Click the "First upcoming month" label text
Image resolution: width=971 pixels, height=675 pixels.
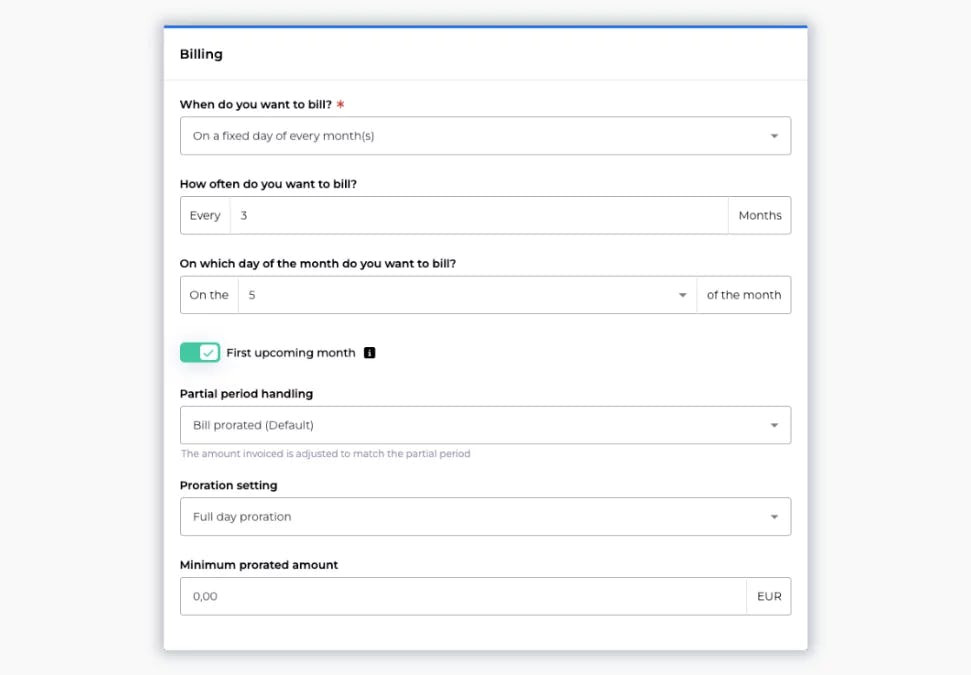pos(291,353)
